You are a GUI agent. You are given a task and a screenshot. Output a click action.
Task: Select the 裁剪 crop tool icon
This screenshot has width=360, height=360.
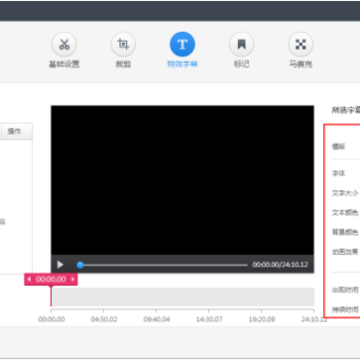(123, 44)
